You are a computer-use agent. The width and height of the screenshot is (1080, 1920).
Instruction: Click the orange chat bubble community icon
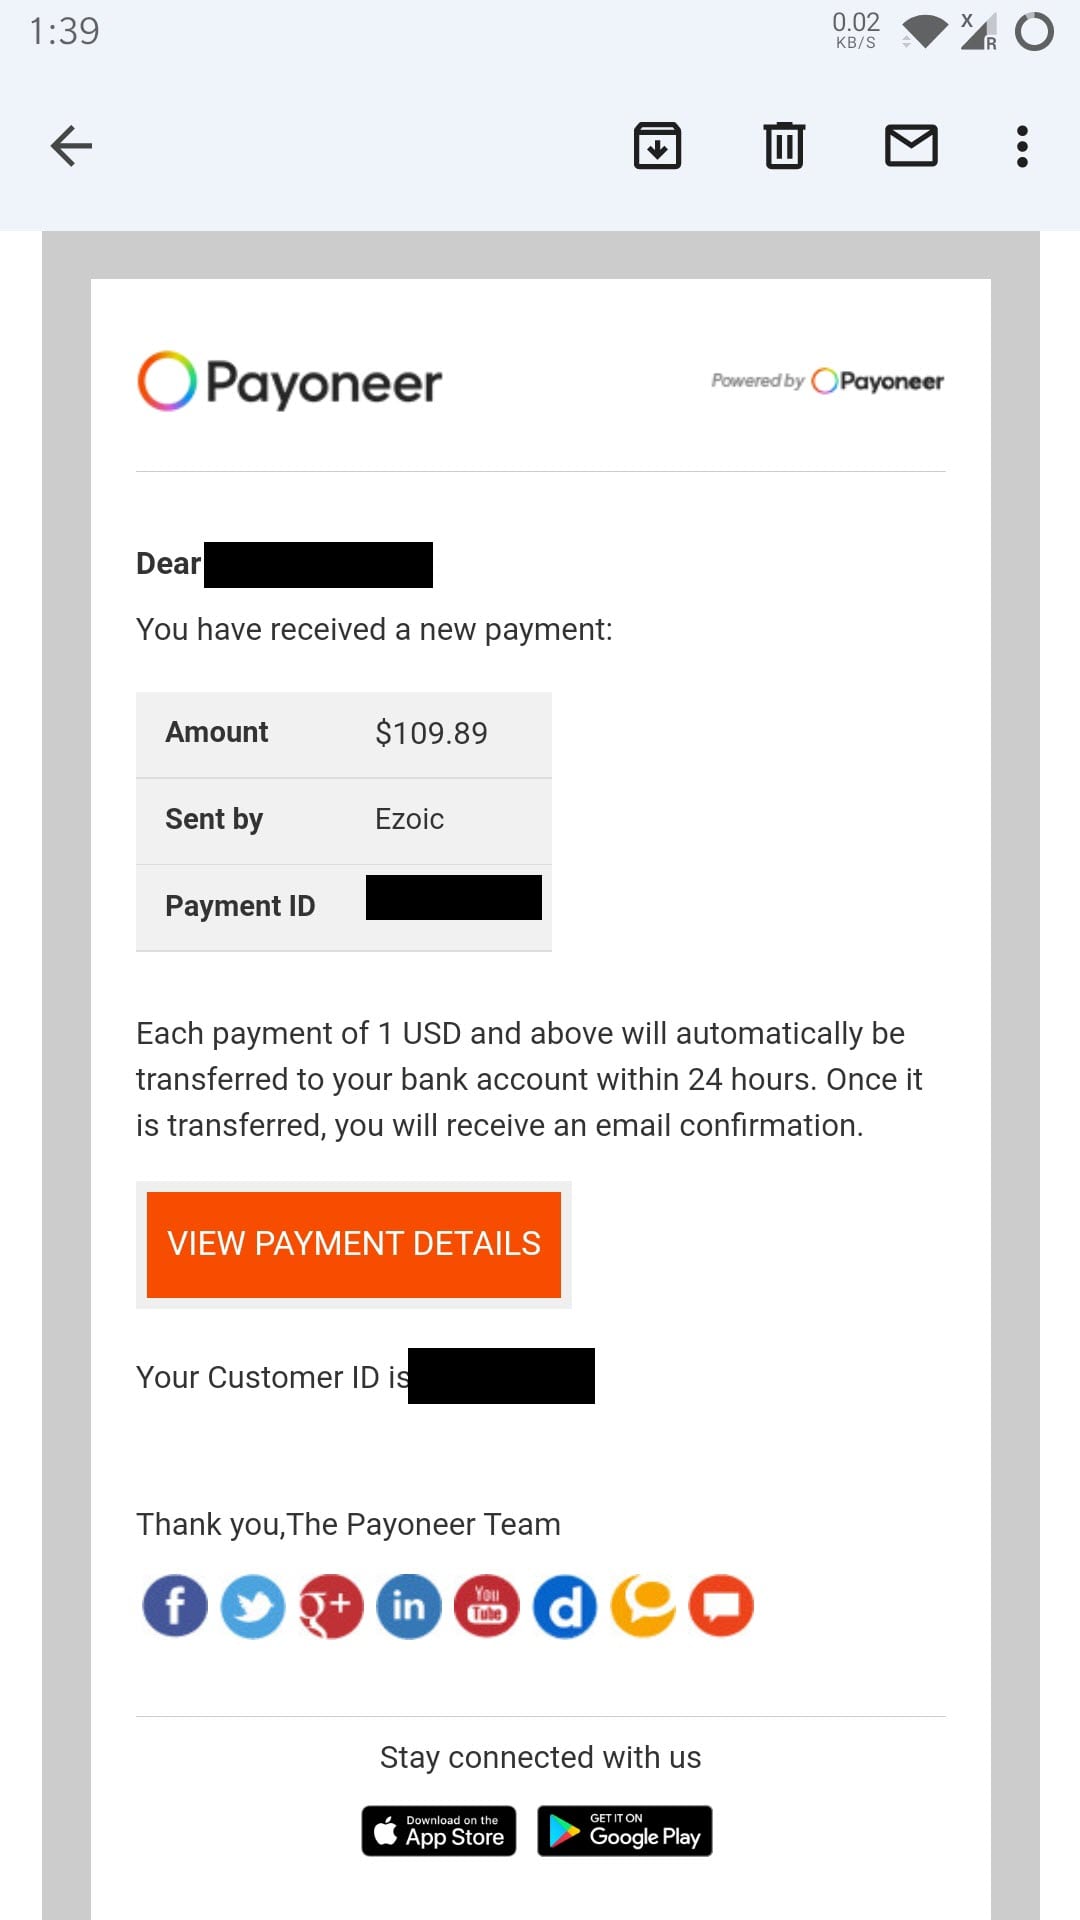[x=643, y=1606]
